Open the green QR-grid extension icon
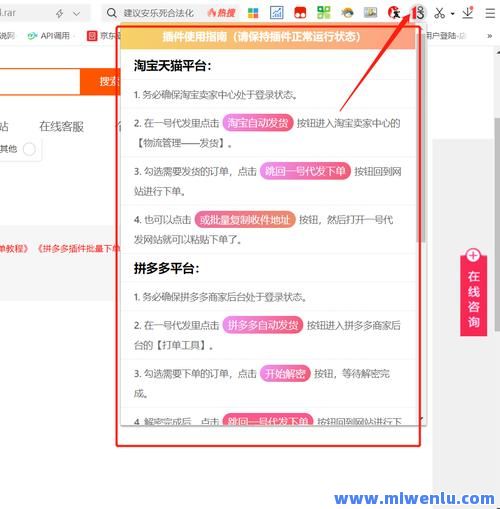 [324, 13]
